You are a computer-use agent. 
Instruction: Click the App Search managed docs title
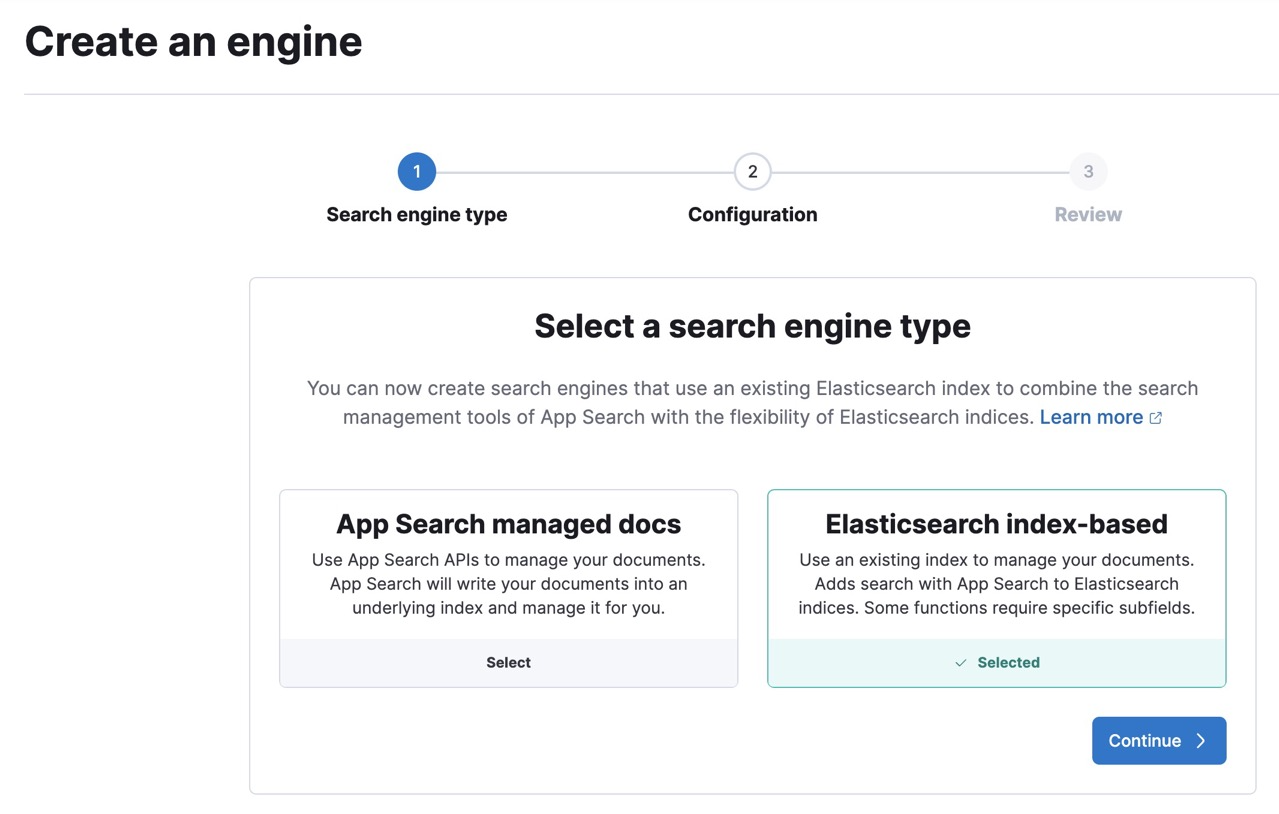coord(508,524)
